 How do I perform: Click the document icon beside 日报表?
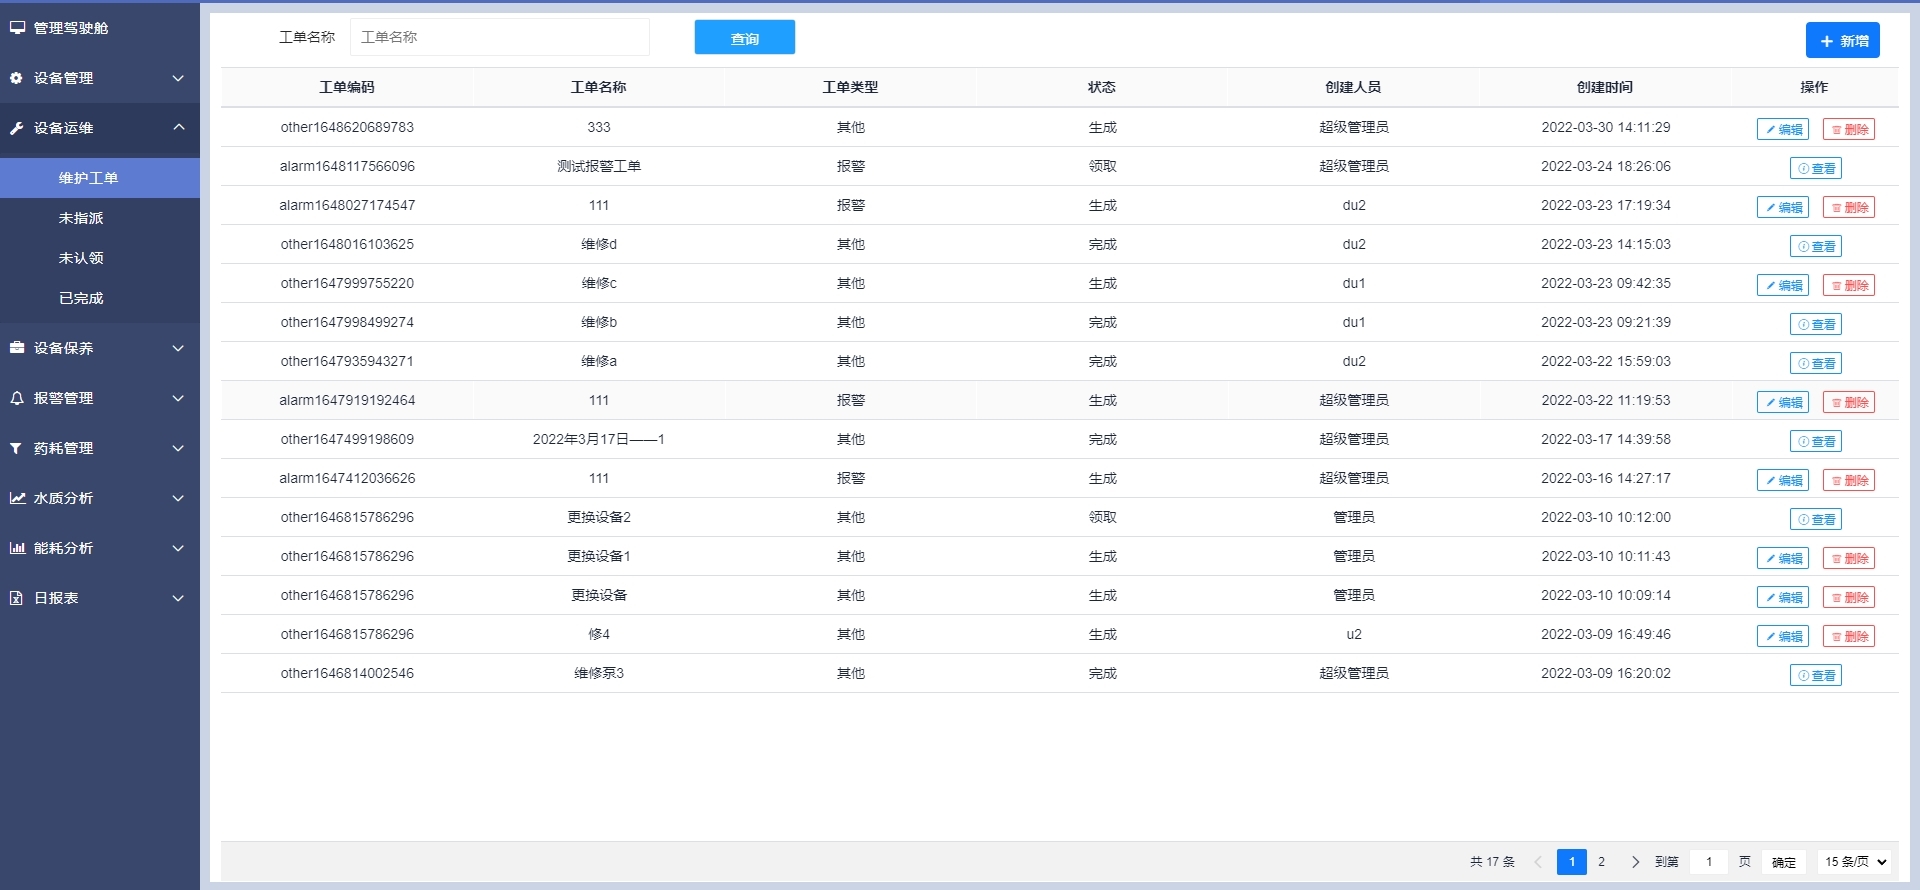point(16,598)
